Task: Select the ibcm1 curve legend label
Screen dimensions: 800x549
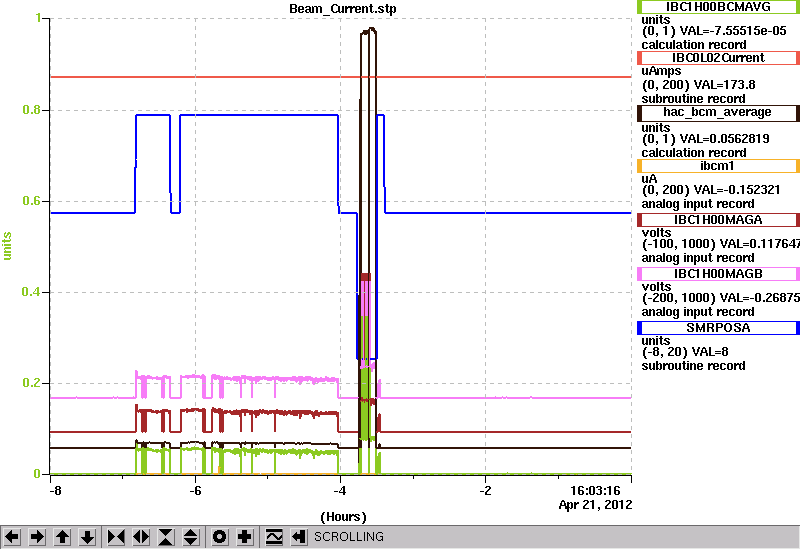Action: [x=718, y=166]
